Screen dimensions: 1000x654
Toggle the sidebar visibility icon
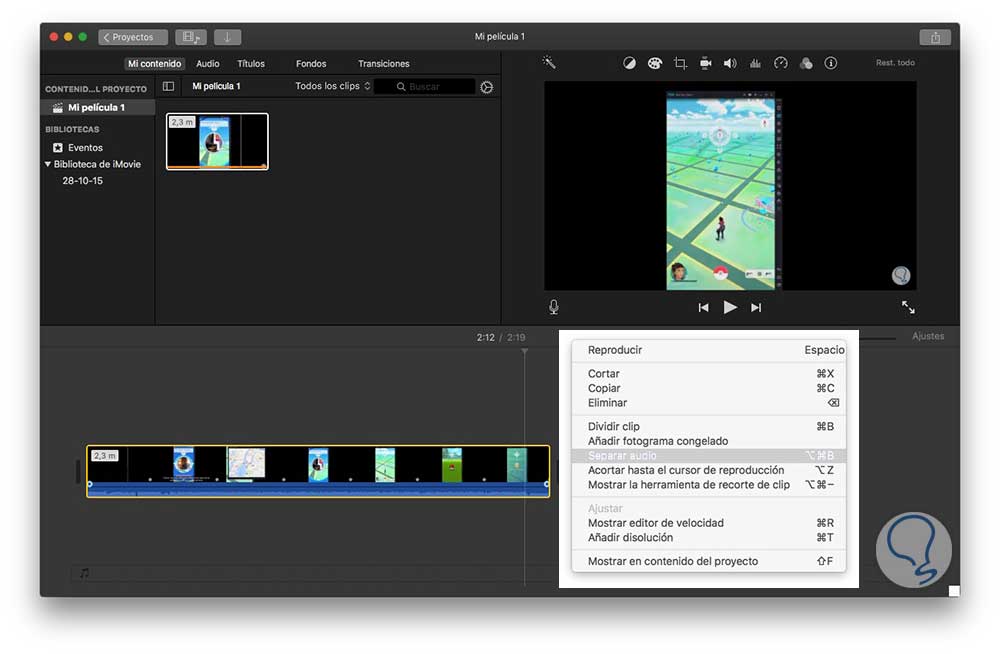(168, 86)
